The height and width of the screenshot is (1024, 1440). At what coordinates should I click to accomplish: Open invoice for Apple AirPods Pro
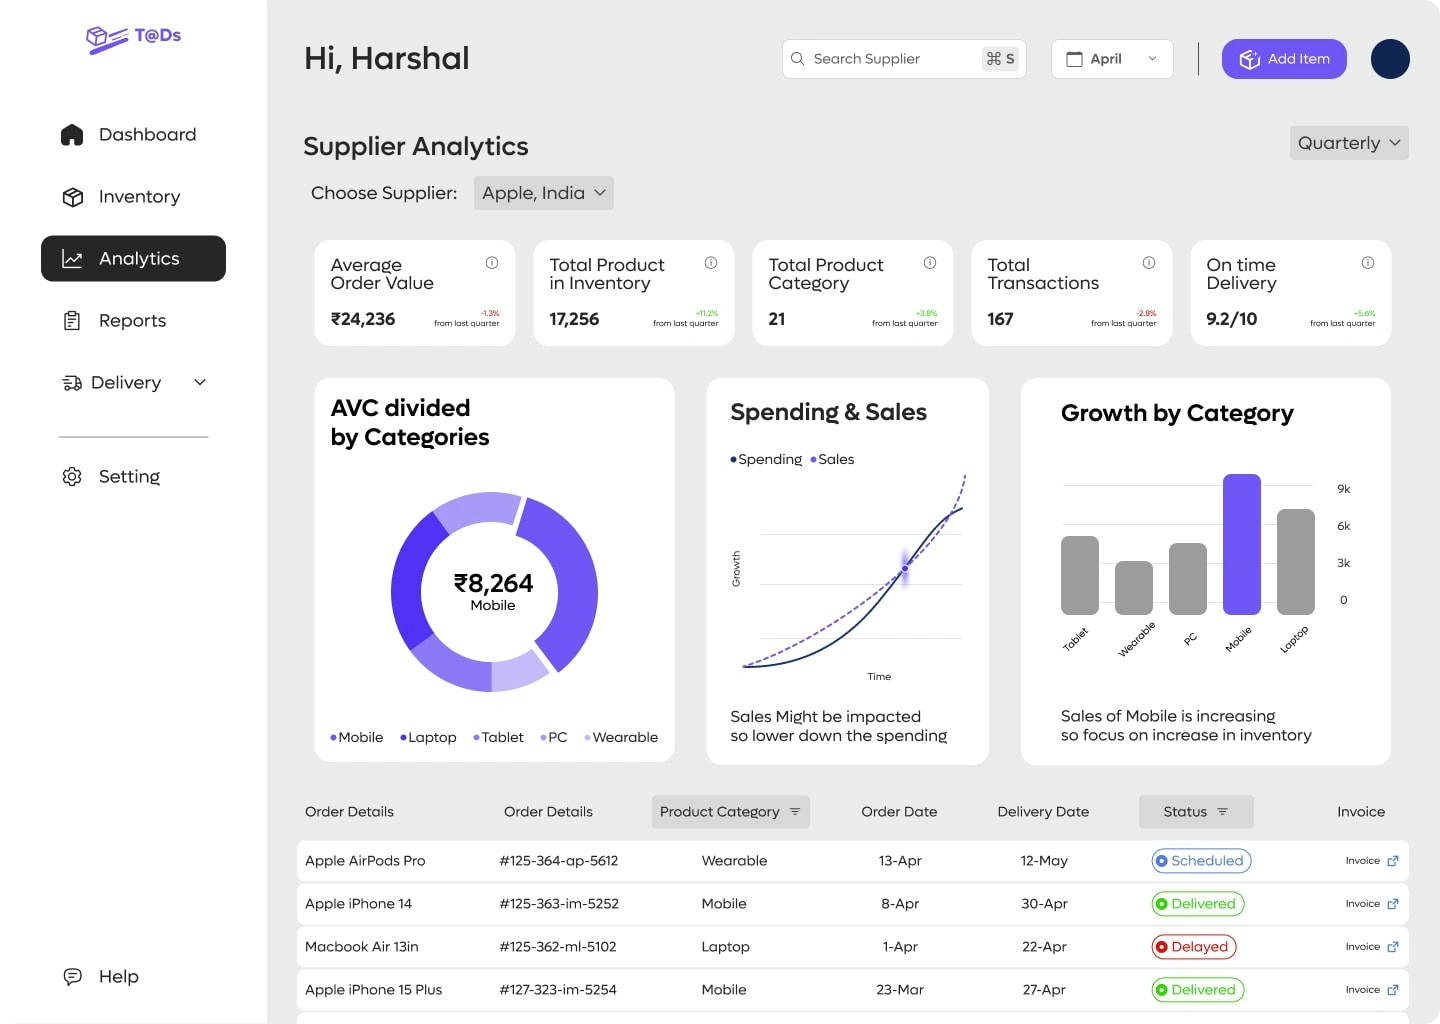click(1372, 861)
